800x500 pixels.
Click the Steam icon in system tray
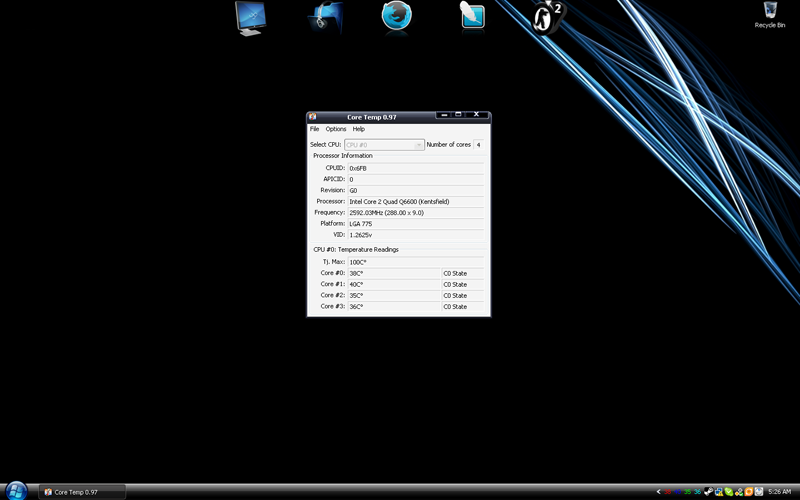click(709, 492)
